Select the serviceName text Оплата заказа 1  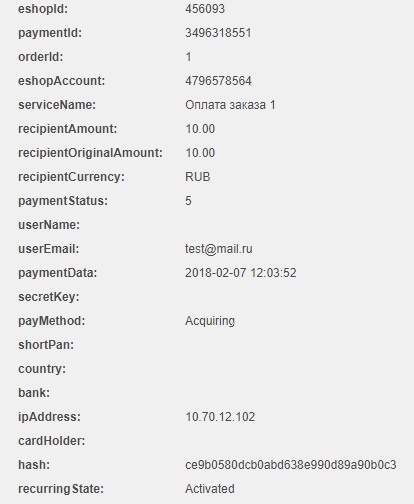230,105
